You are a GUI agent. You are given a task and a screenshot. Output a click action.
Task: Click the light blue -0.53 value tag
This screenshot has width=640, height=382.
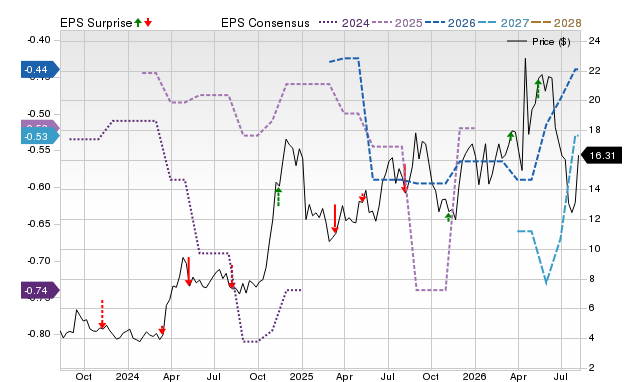click(x=40, y=136)
